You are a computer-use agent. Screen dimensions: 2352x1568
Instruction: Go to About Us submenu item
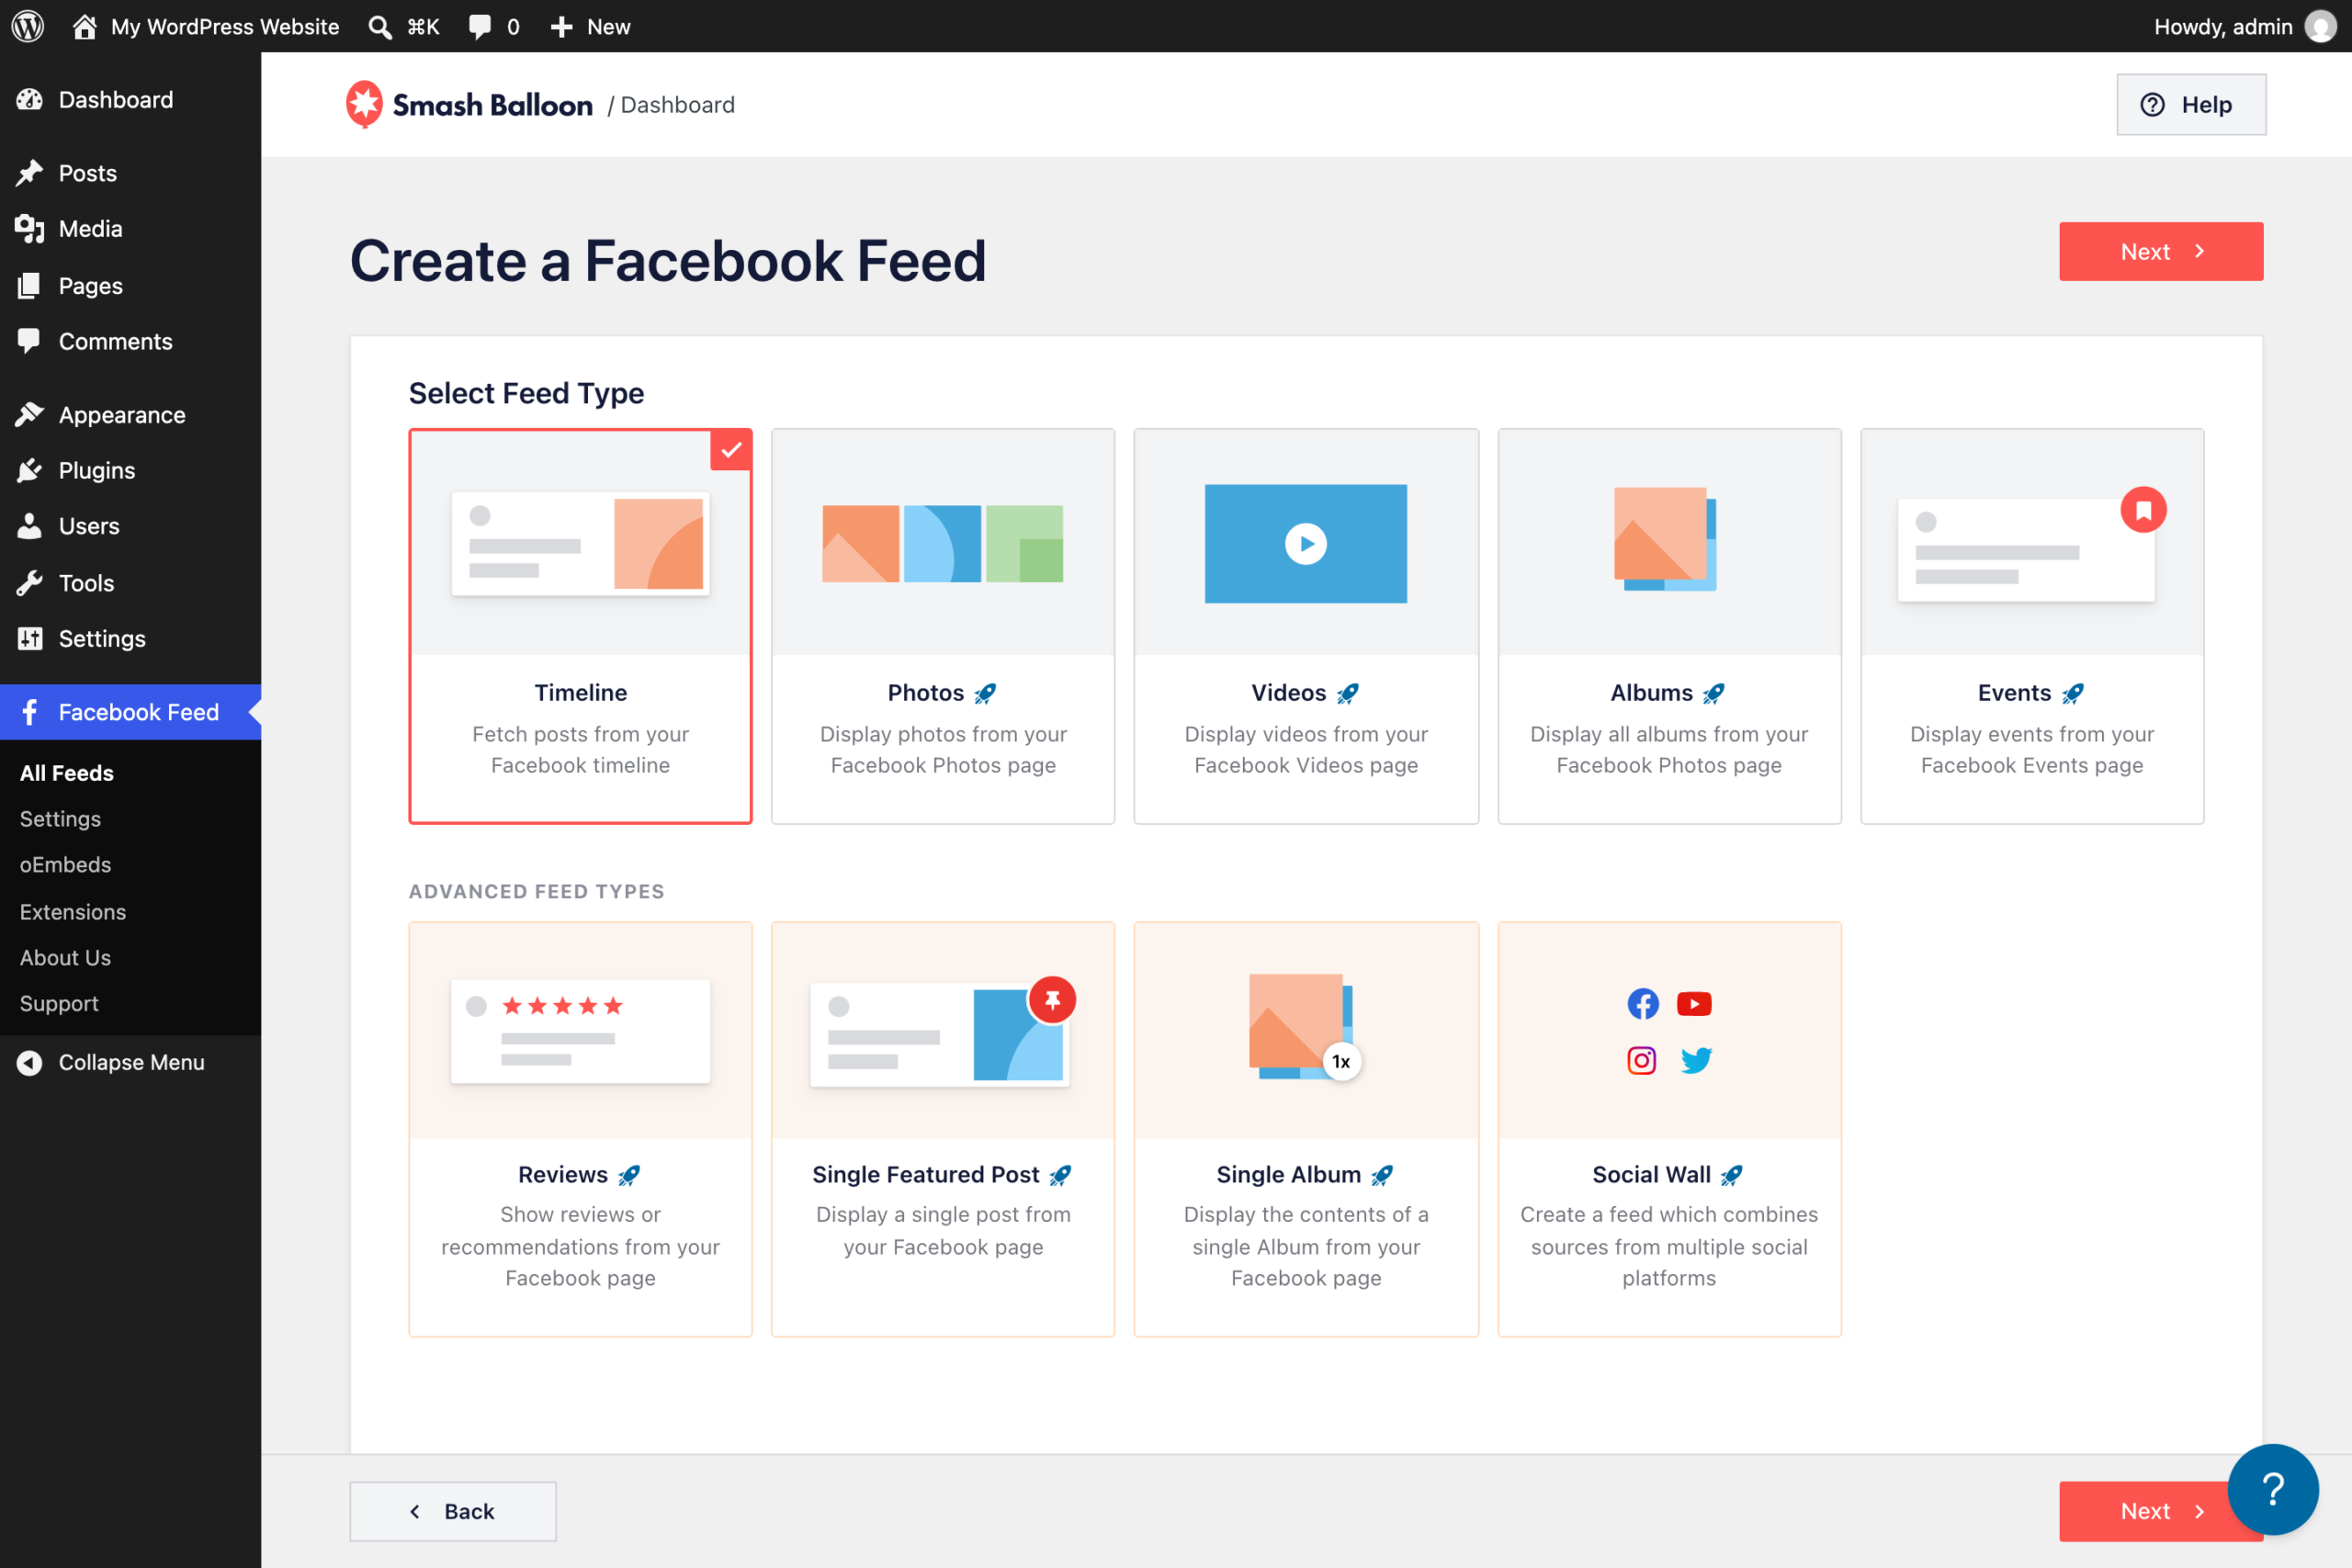(x=65, y=957)
